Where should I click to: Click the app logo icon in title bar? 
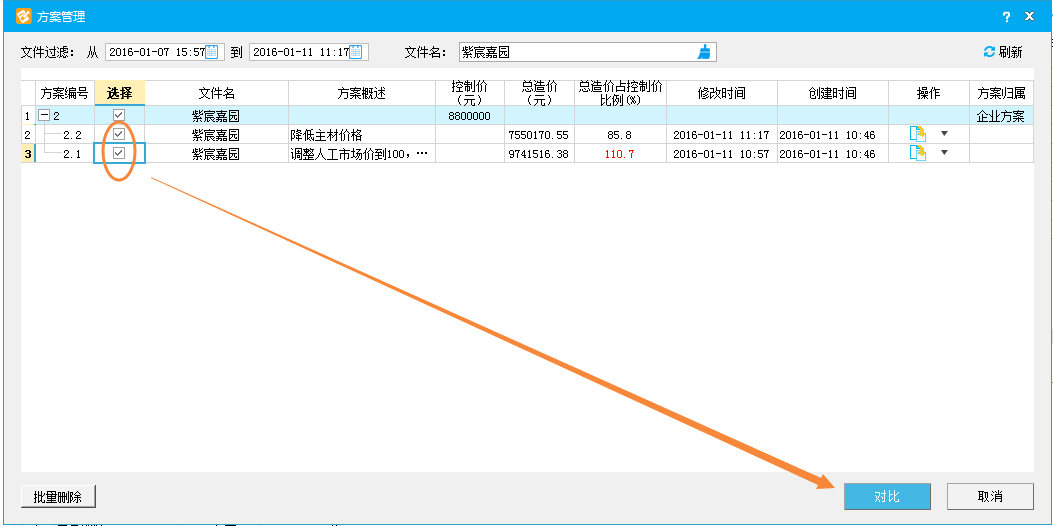click(x=23, y=16)
